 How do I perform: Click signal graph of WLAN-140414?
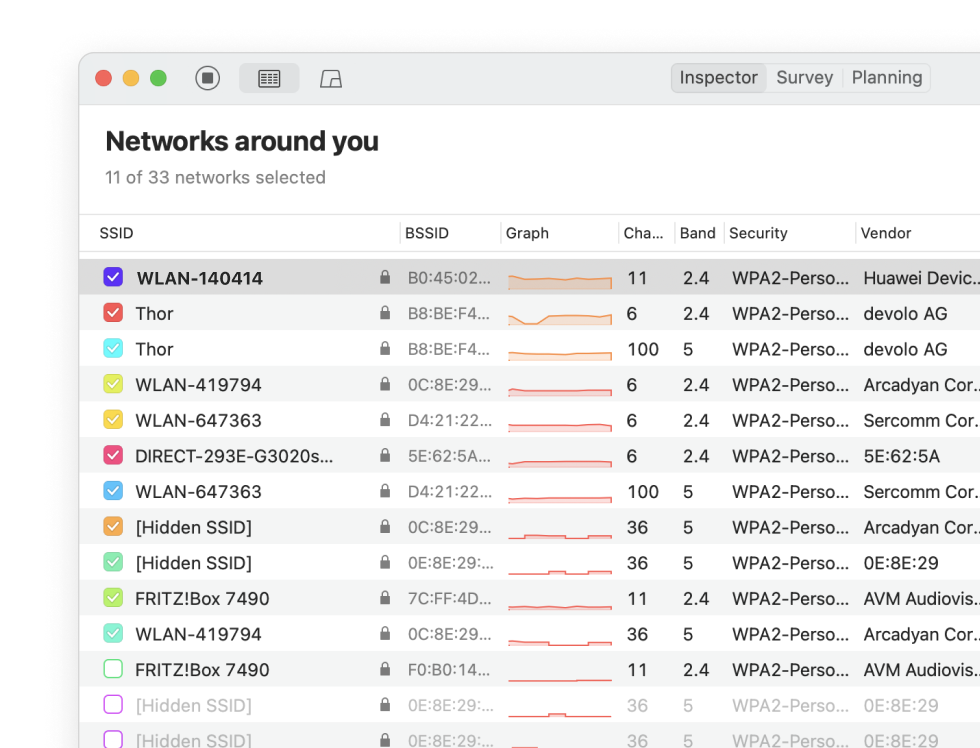[559, 279]
